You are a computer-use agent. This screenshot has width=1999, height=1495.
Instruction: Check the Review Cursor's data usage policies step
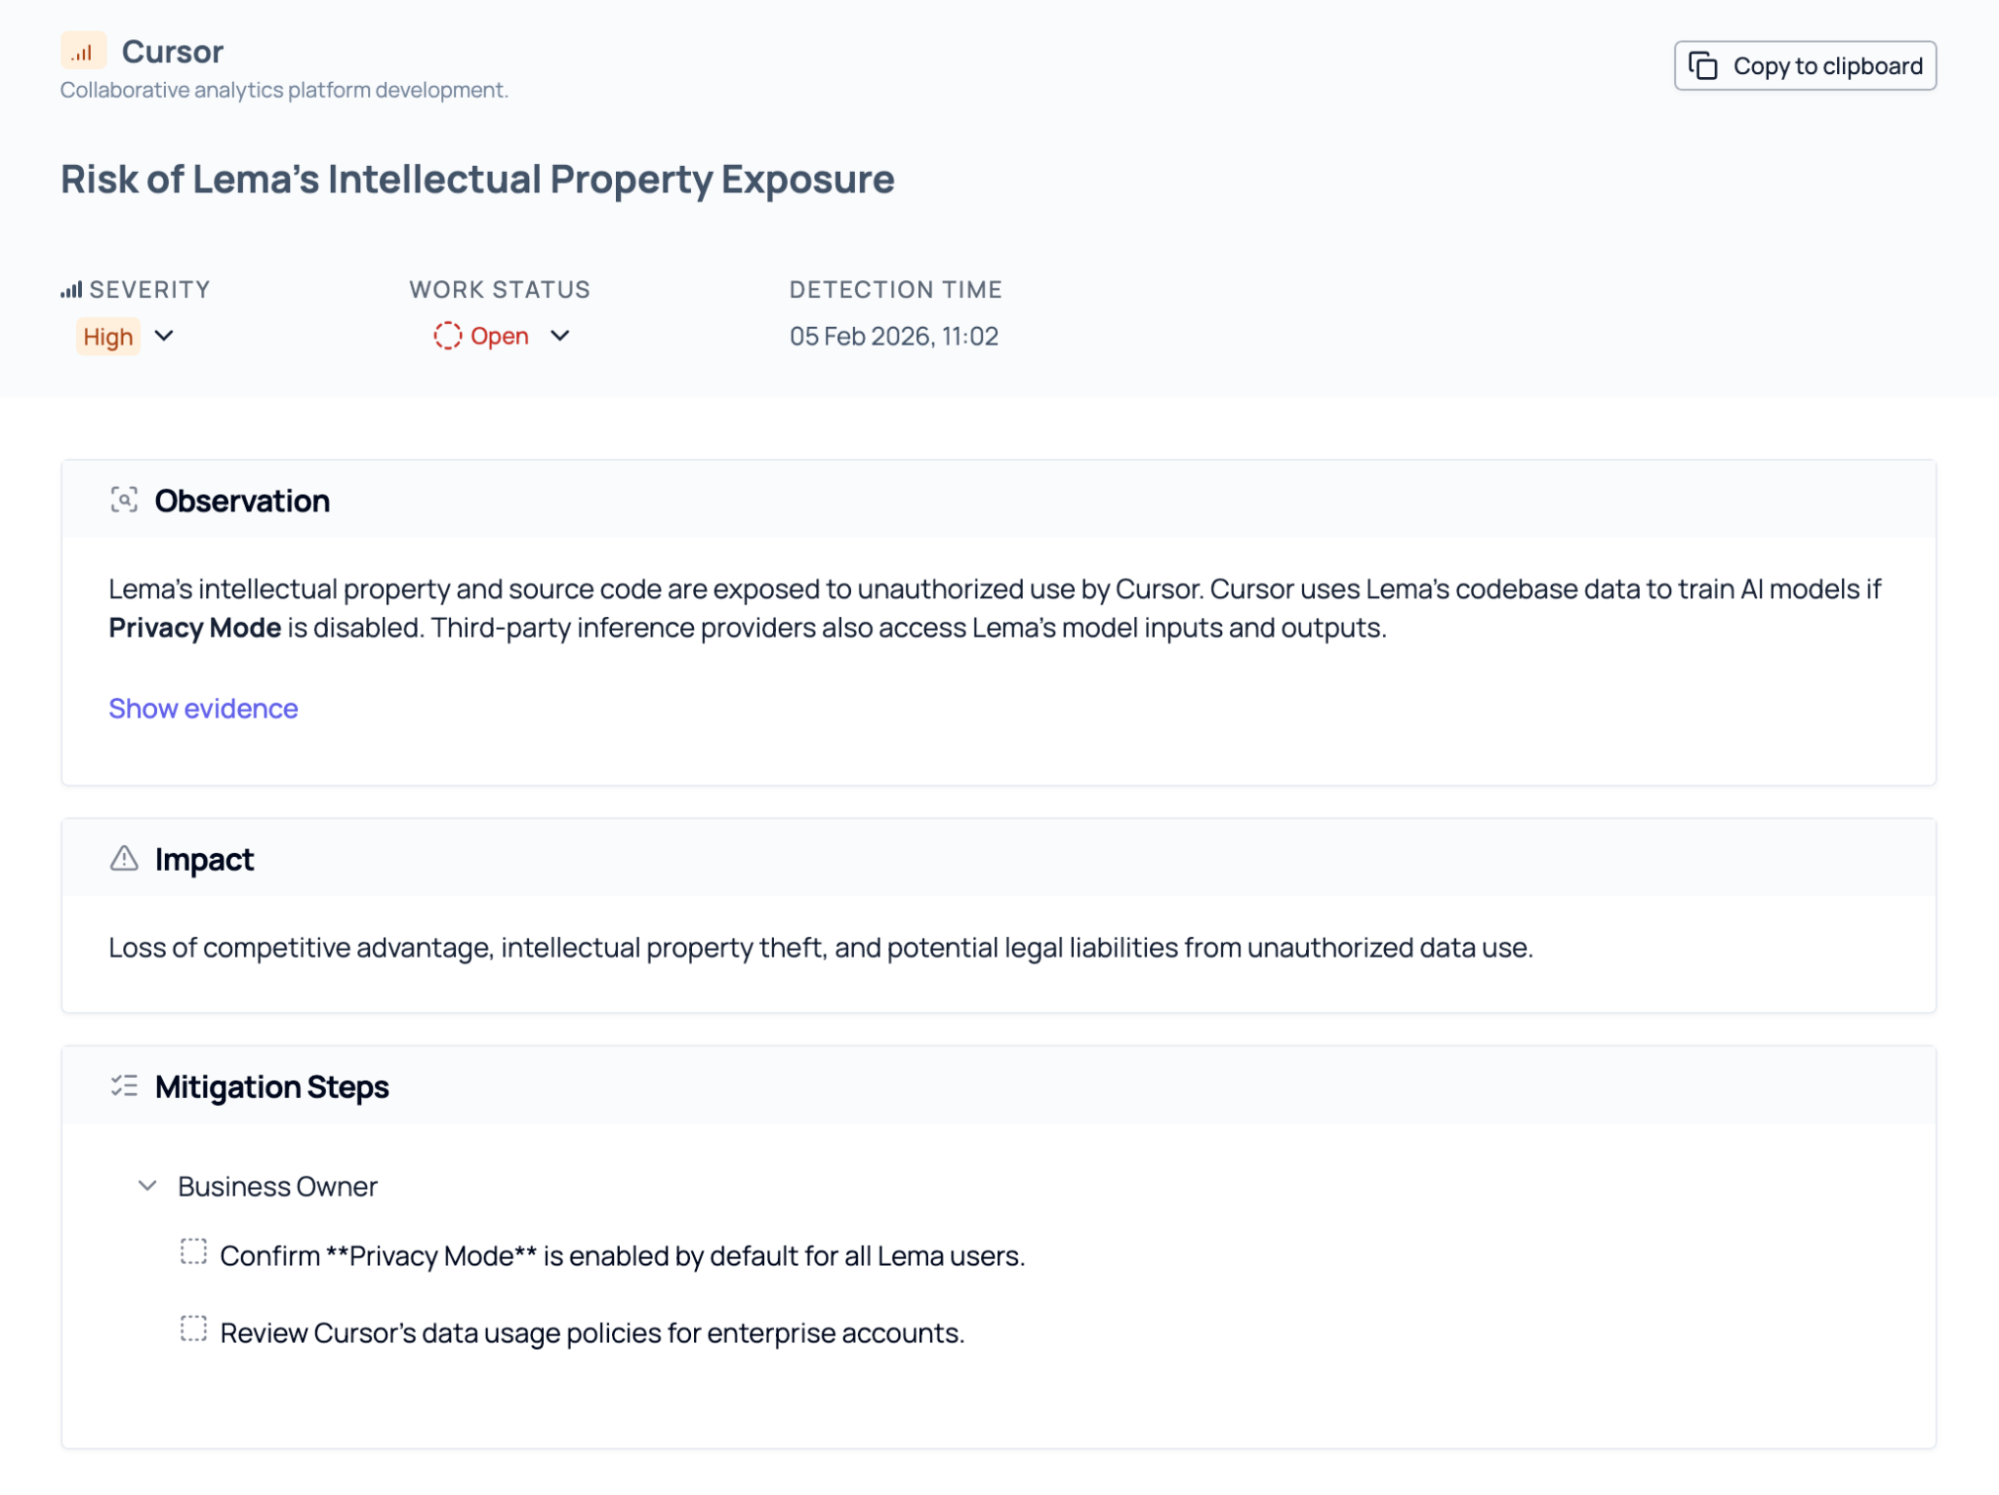194,1330
